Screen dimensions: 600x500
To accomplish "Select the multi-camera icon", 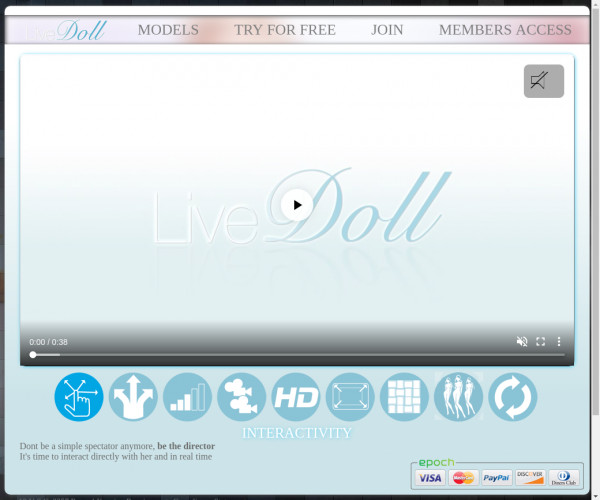I will coord(241,397).
